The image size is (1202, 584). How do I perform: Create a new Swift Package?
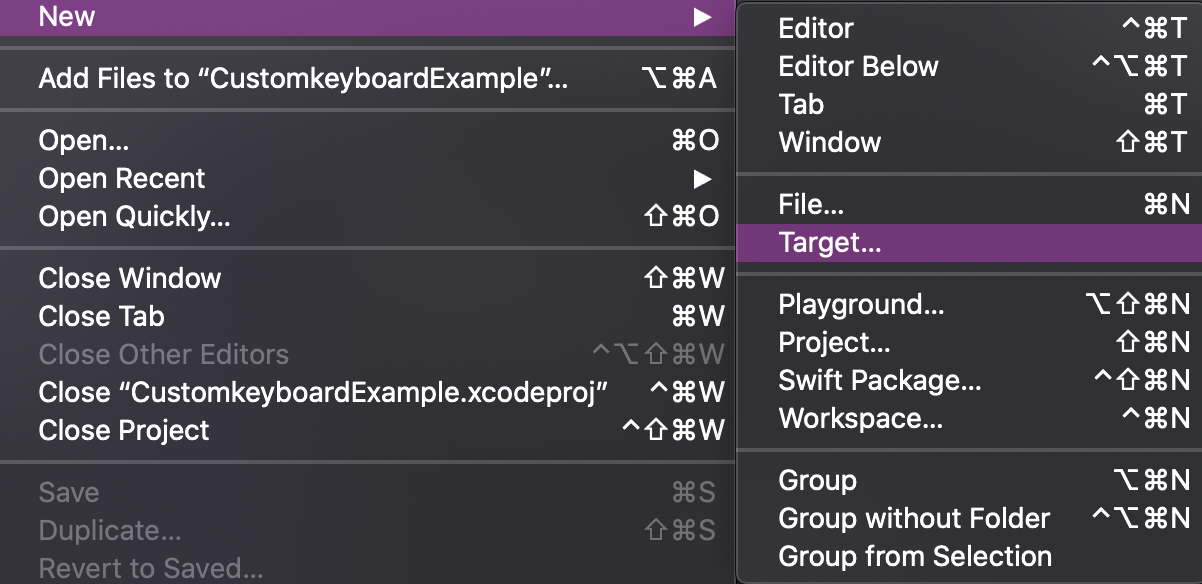pyautogui.click(x=880, y=380)
